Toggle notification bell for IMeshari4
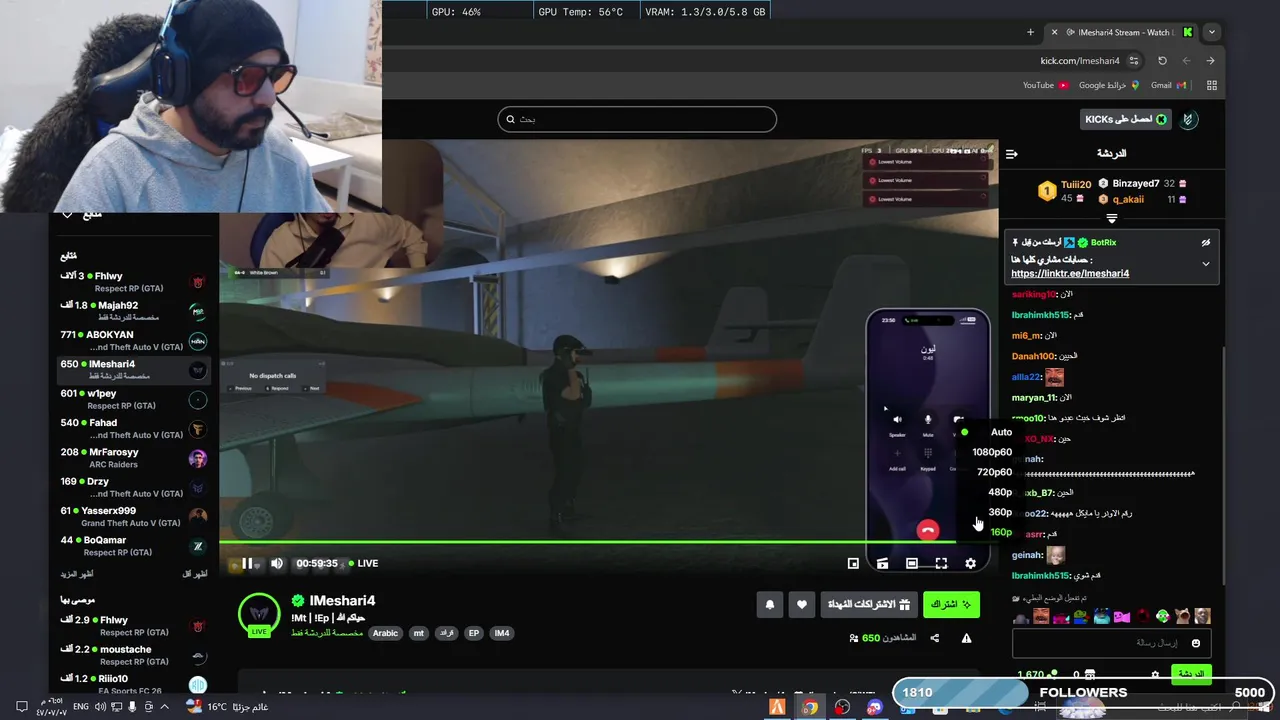Screen dimensions: 1280x720 pyautogui.click(x=769, y=604)
